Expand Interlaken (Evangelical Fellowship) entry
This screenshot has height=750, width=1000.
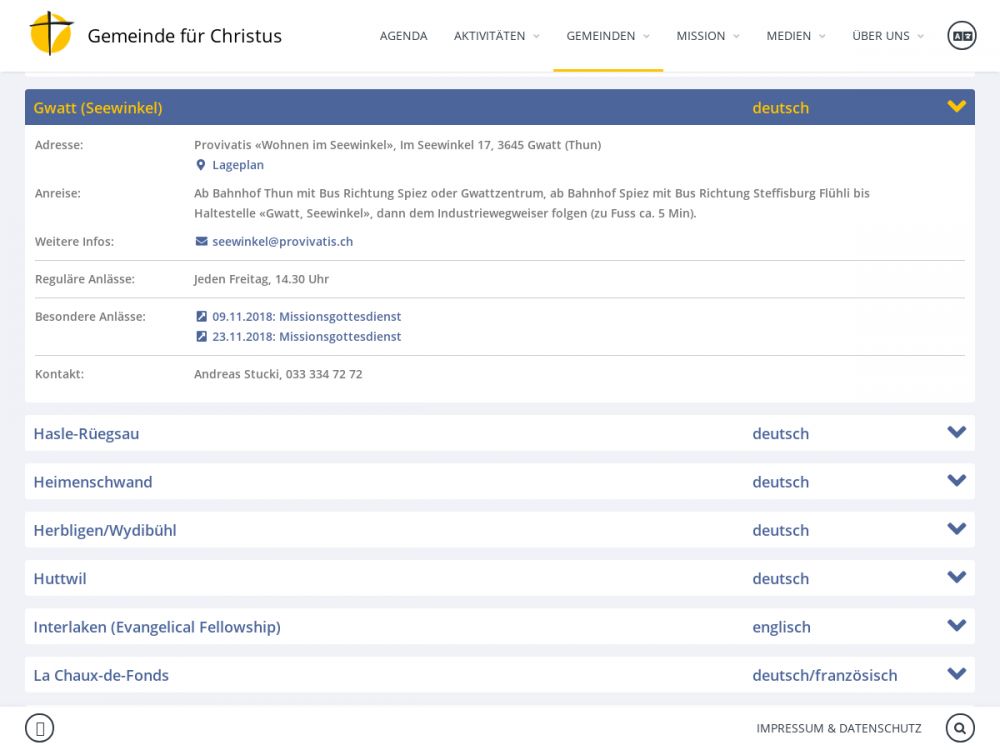(x=956, y=627)
